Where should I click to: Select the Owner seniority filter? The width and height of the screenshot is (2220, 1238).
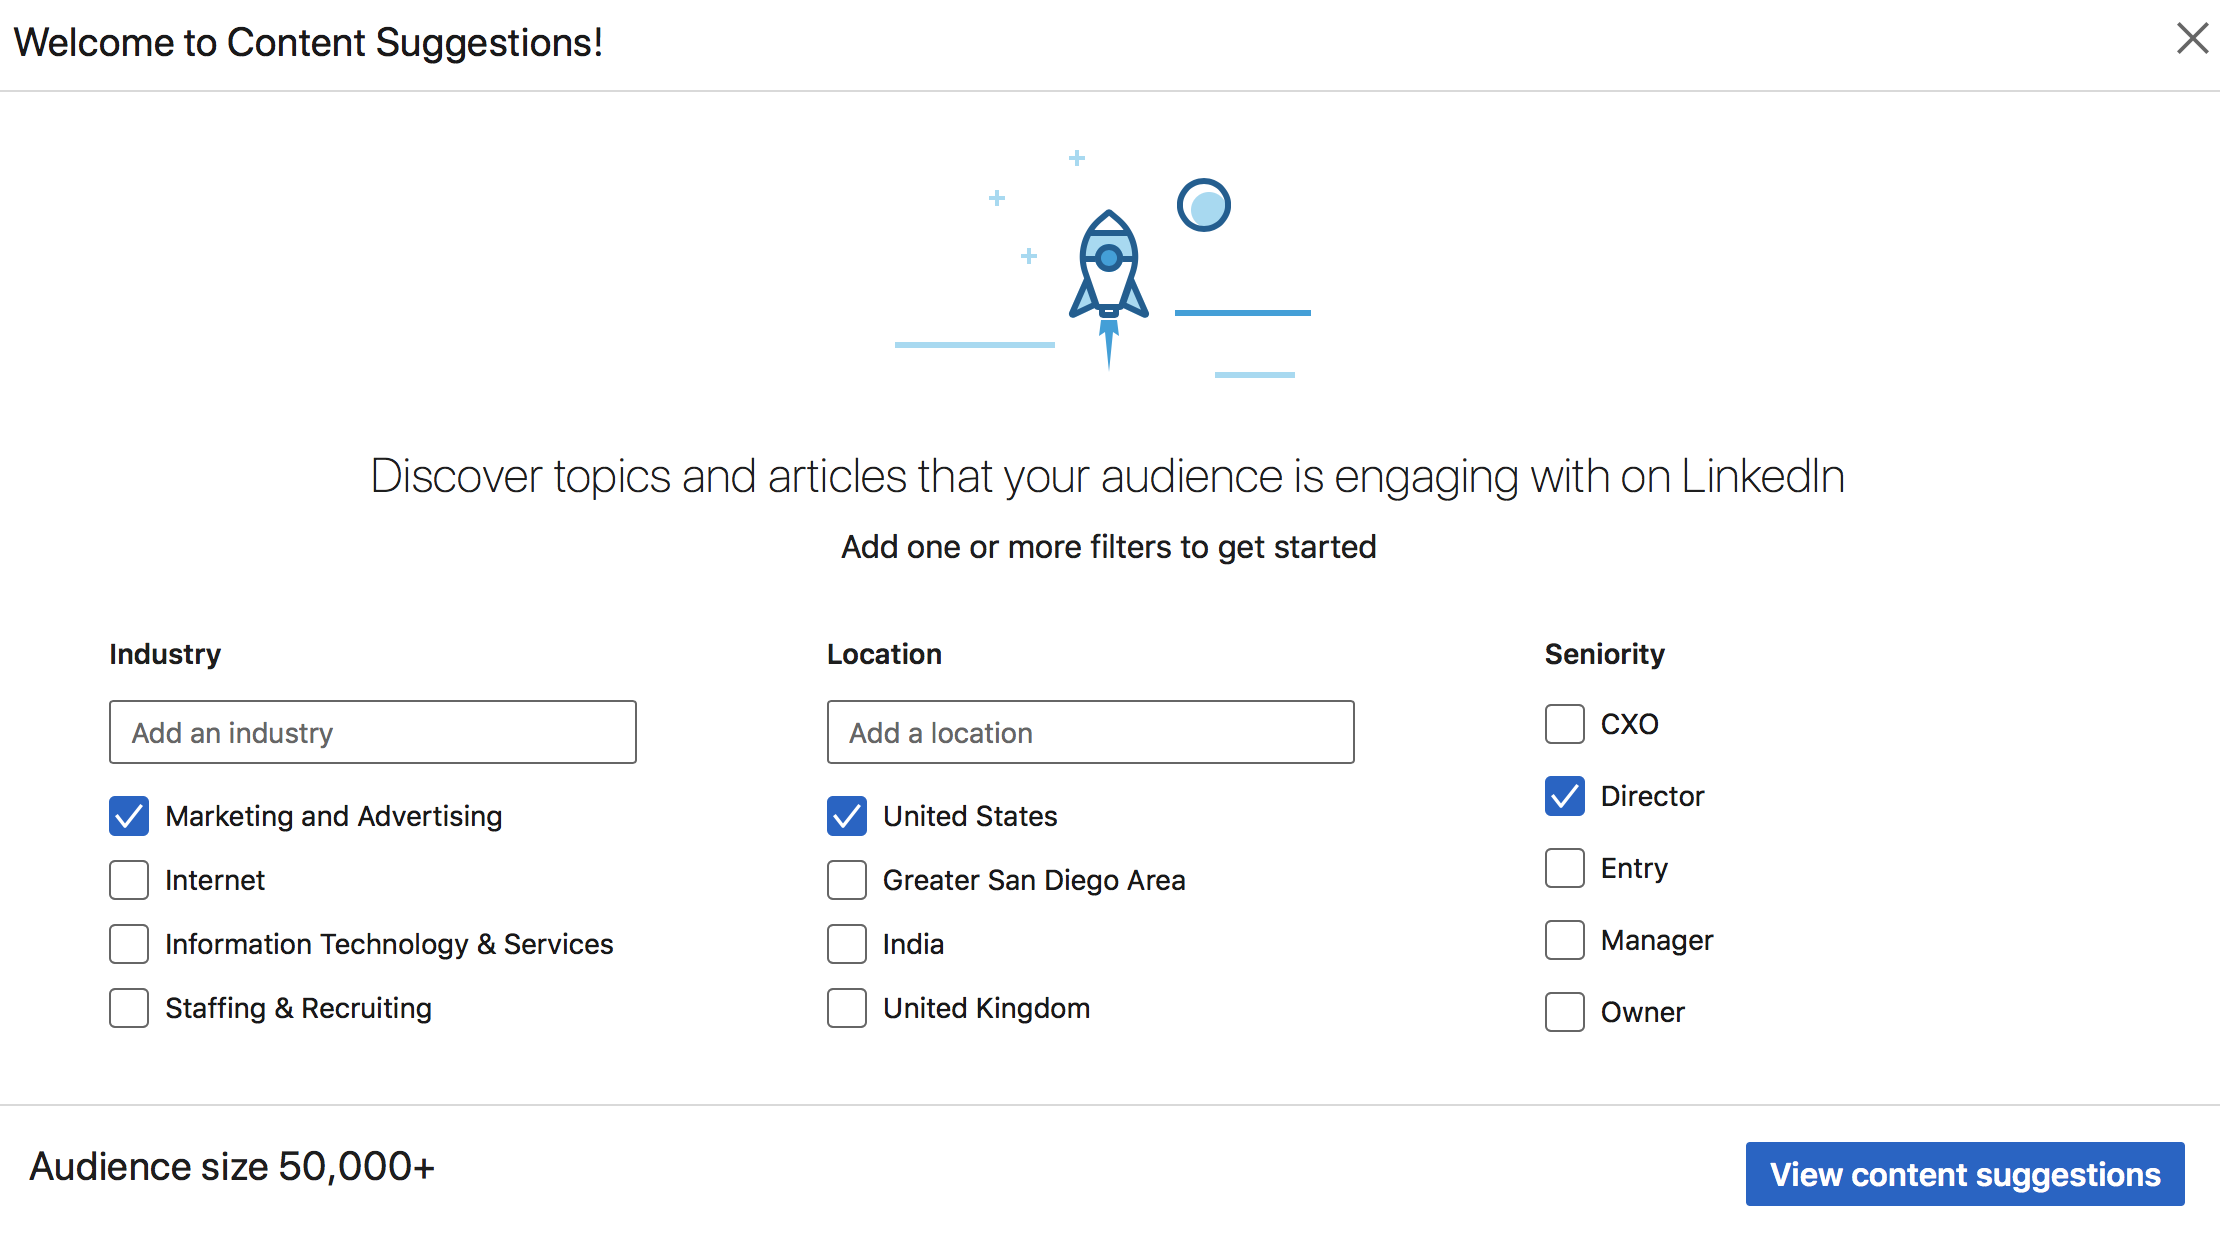tap(1564, 1012)
